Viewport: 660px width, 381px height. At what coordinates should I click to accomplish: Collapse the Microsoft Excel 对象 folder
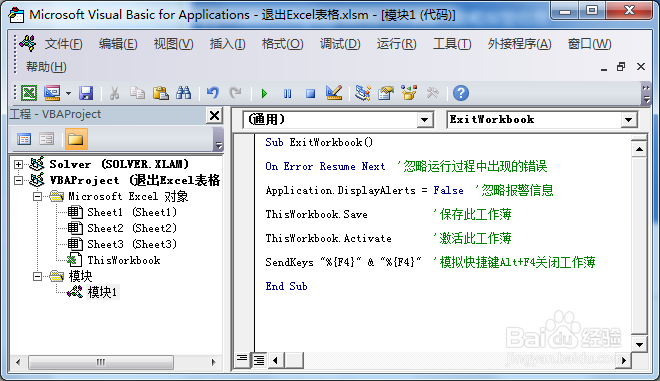pos(37,196)
